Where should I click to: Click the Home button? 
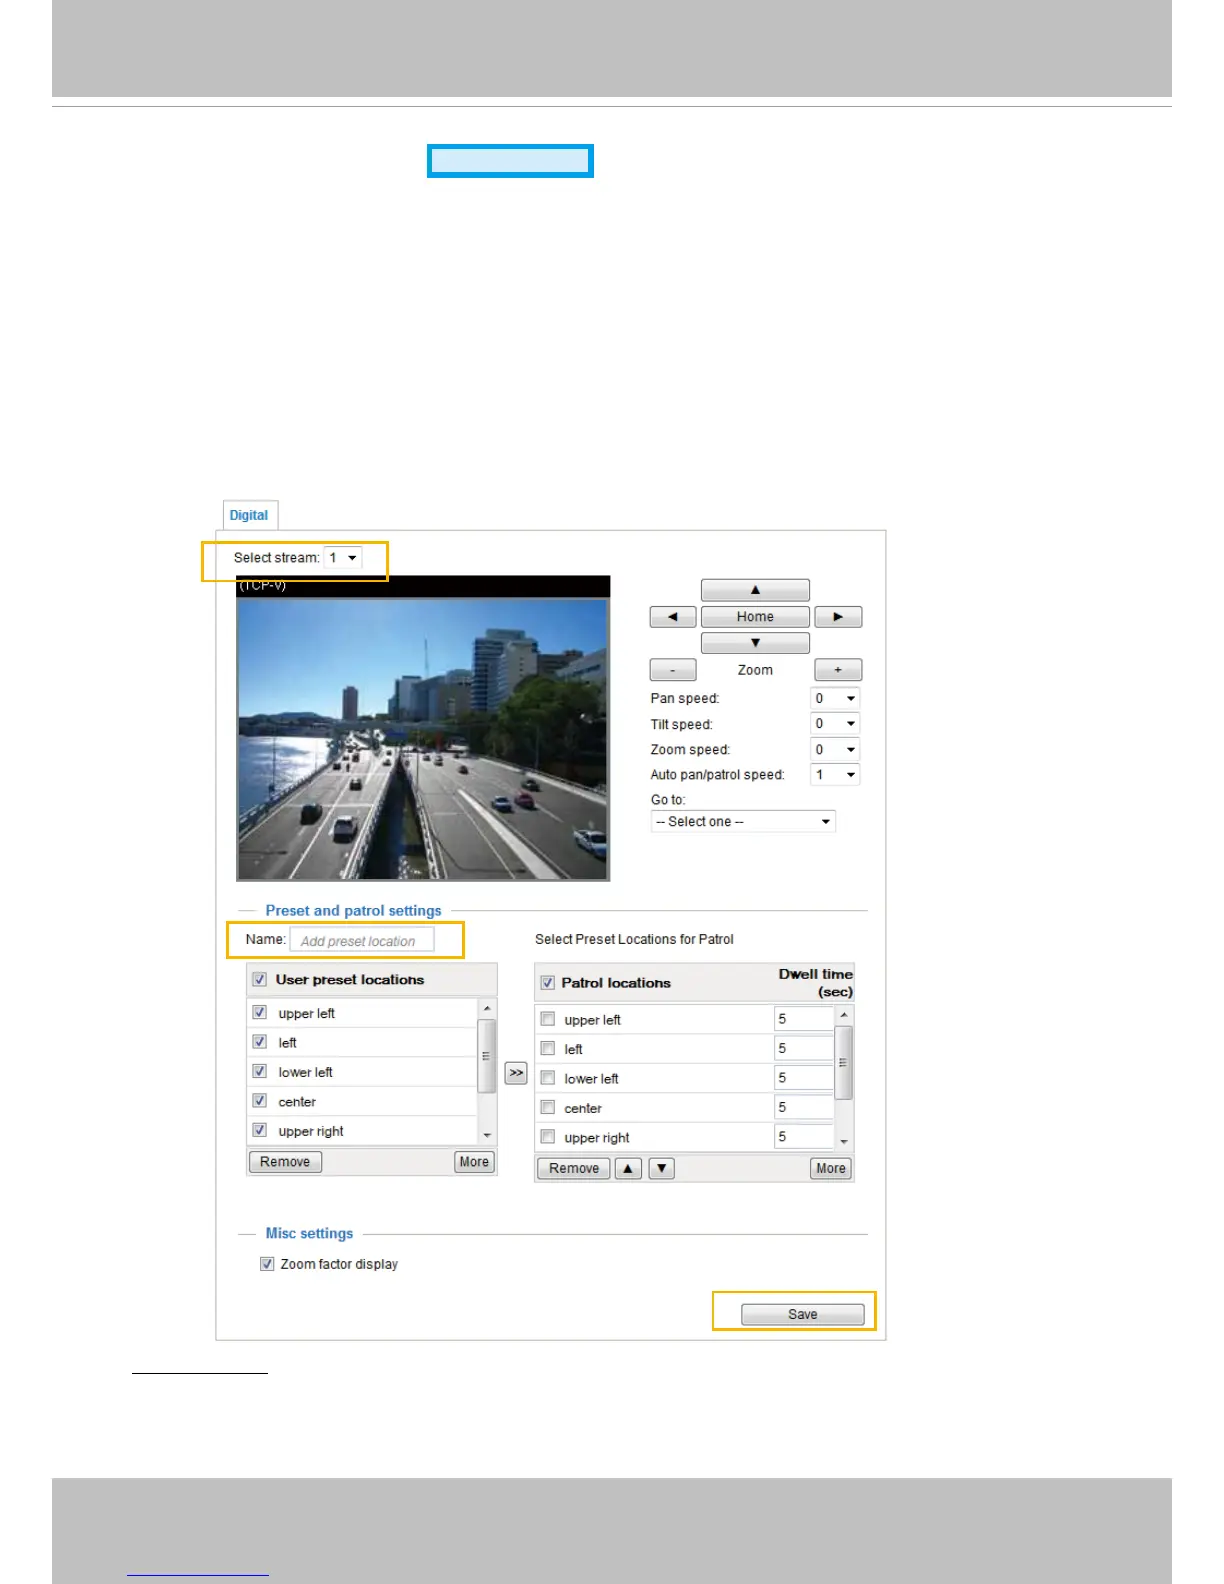point(755,617)
